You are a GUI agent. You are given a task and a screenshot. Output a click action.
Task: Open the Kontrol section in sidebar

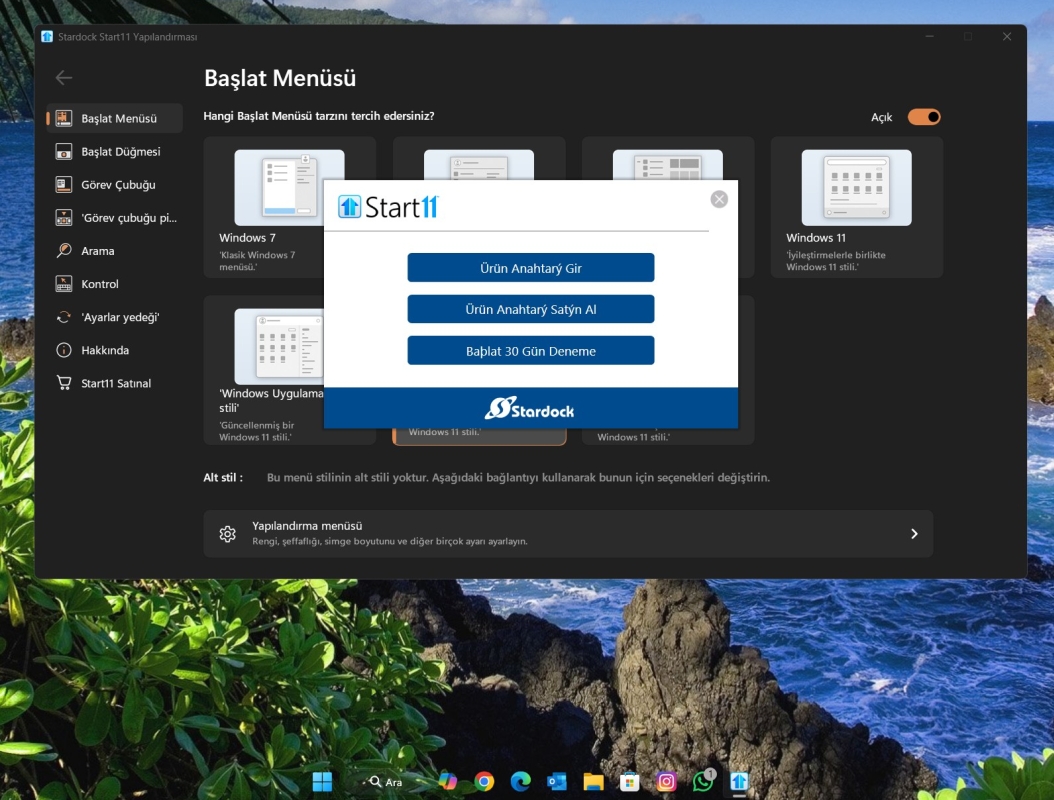(99, 284)
